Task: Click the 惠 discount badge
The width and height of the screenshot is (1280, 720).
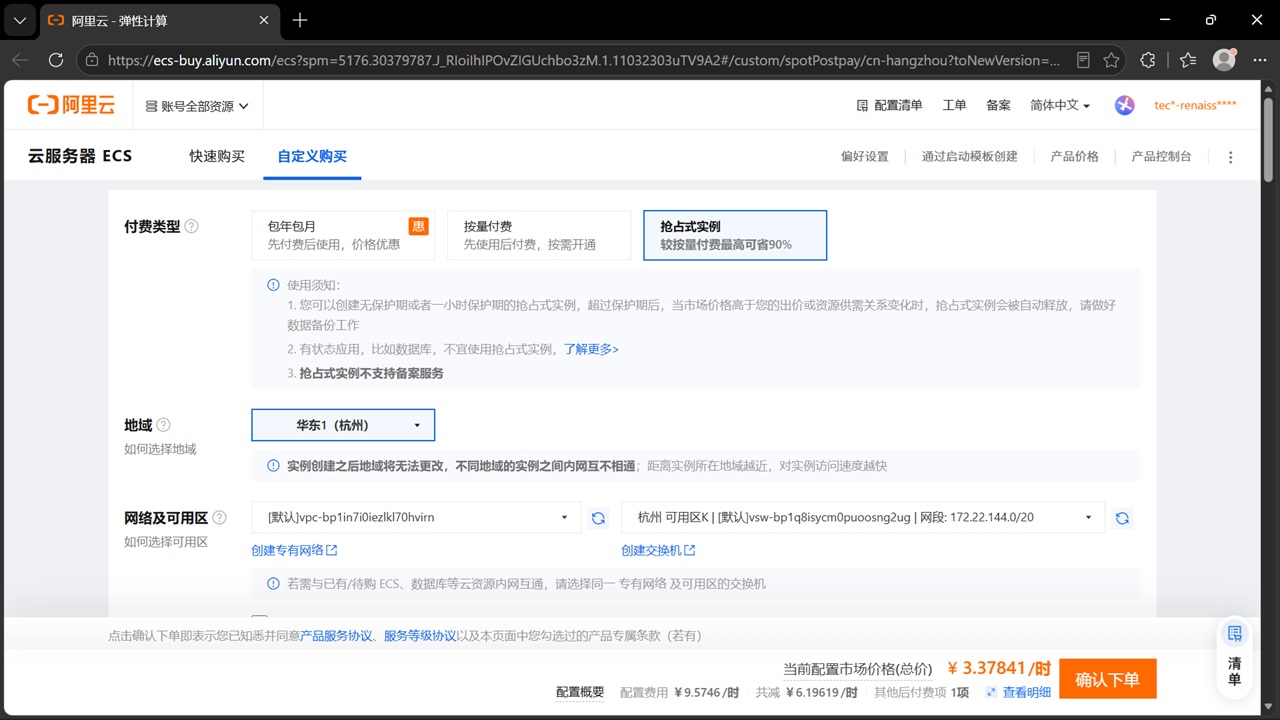Action: tap(418, 226)
